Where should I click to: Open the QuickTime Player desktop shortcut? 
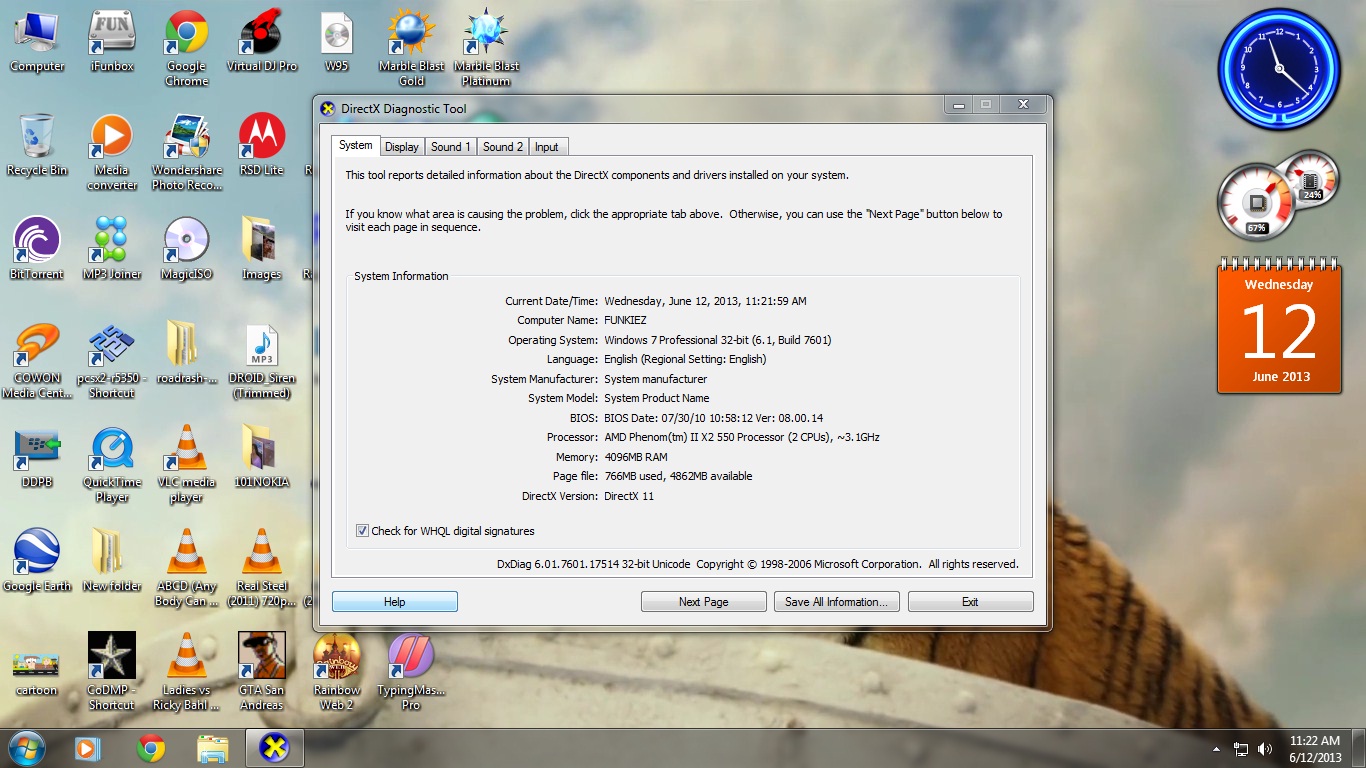tap(112, 452)
